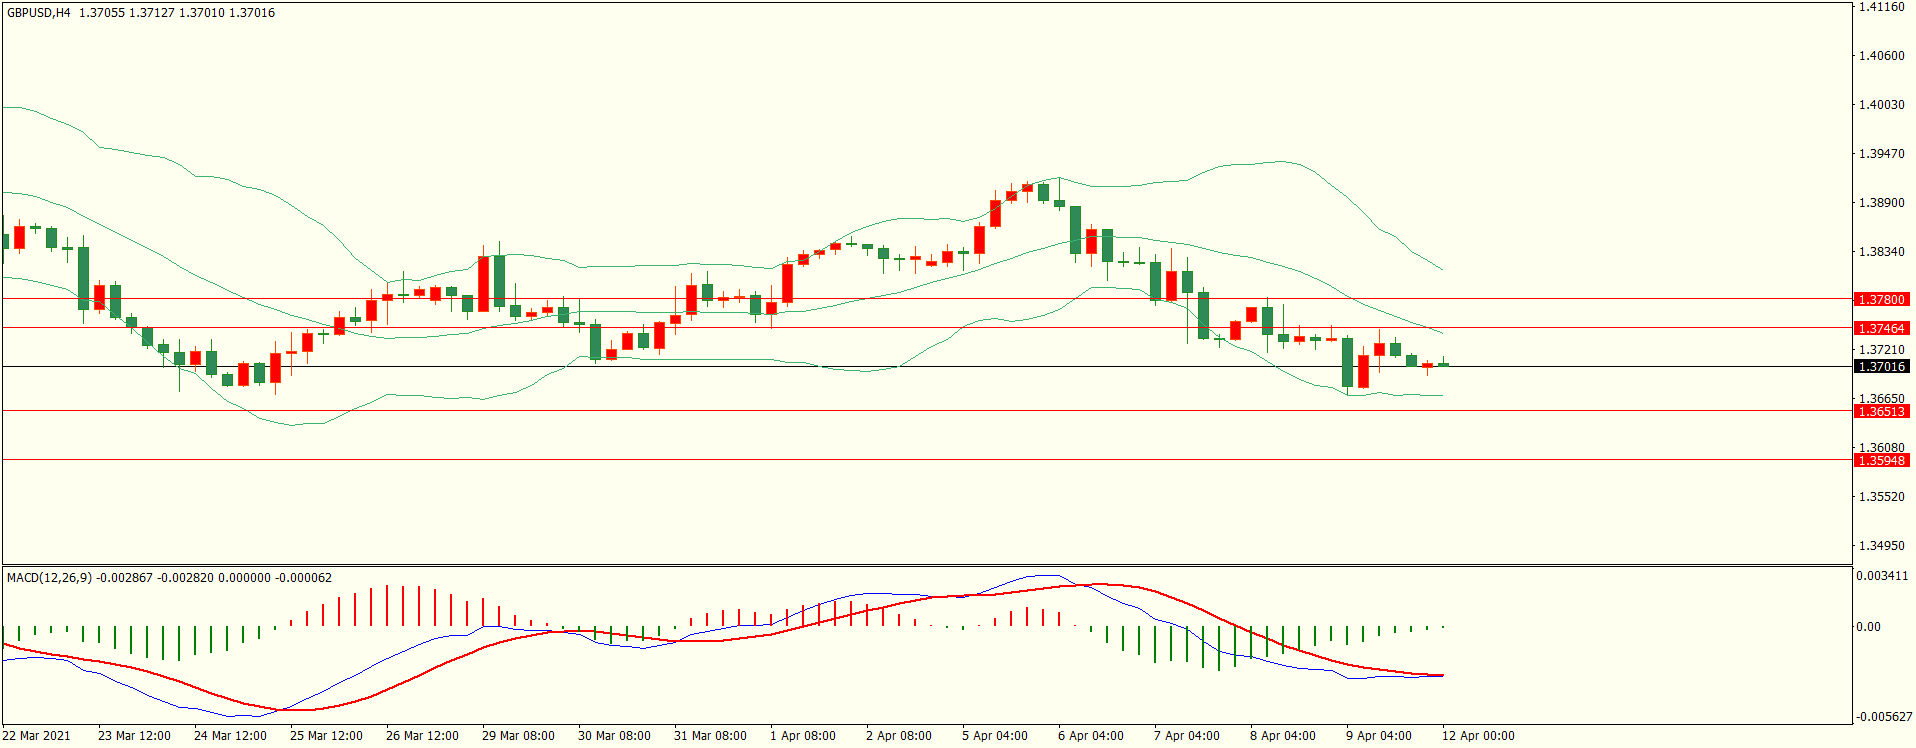1916x748 pixels.
Task: Click the 22 Mar 2021 date label
Action: click(37, 736)
